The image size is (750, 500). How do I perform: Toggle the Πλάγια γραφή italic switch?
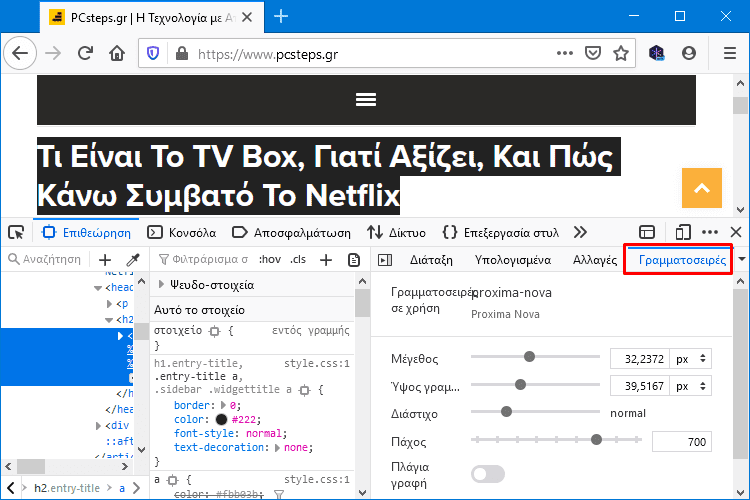(x=487, y=474)
